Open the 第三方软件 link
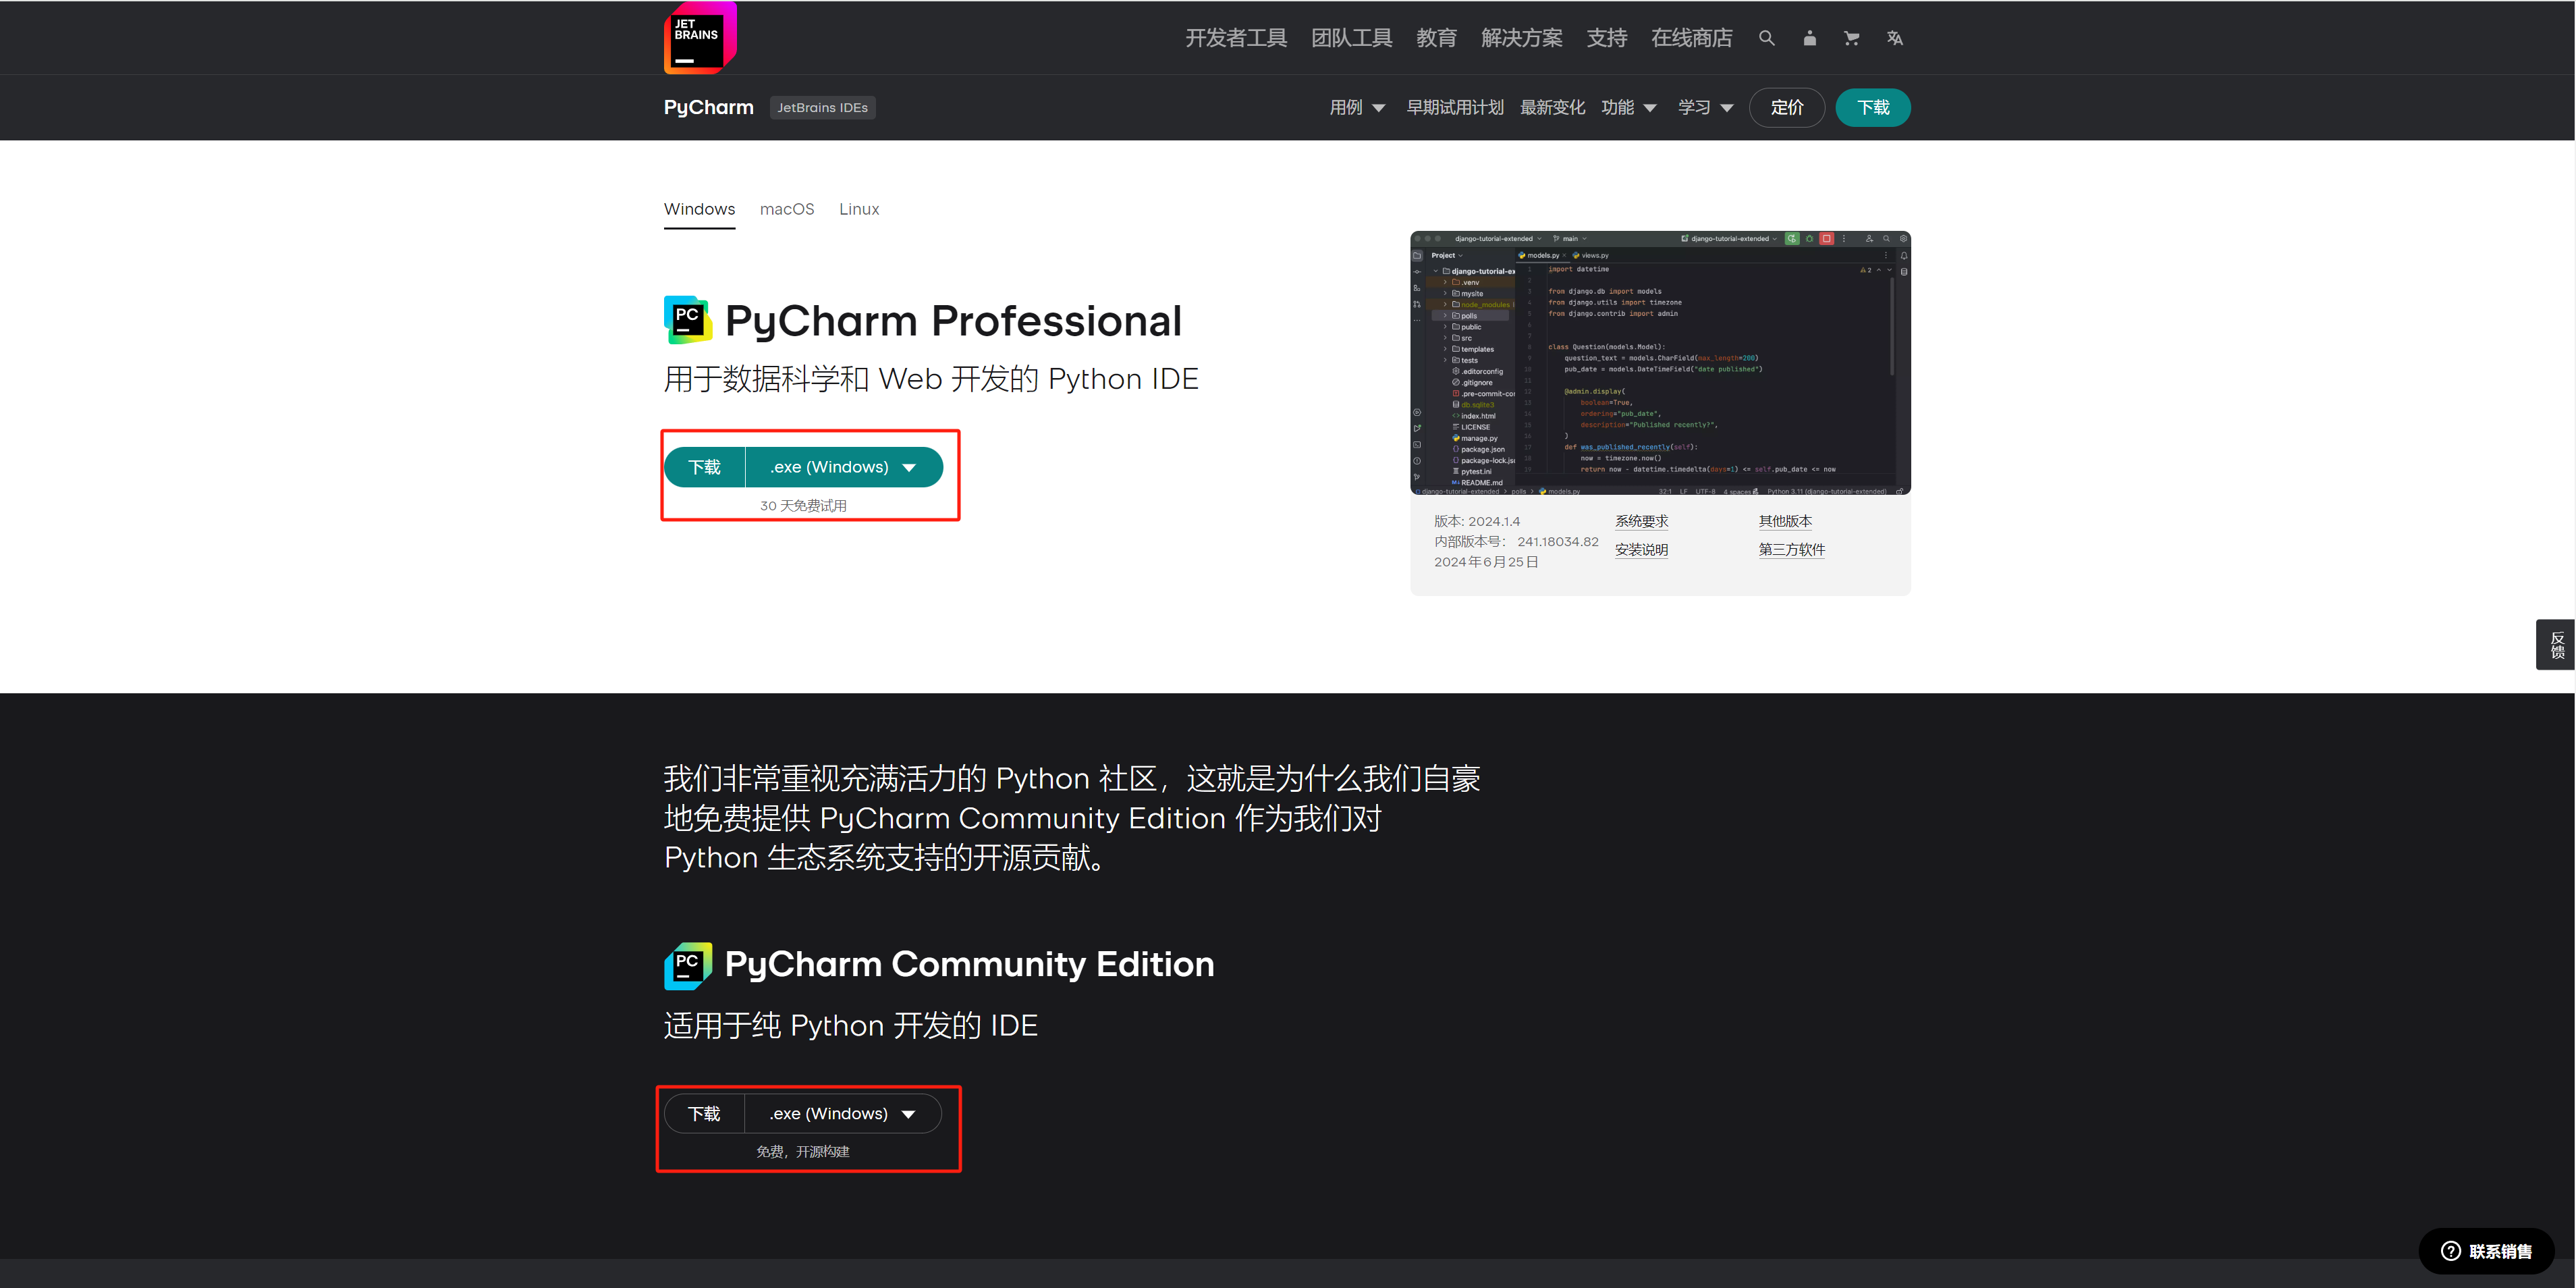Viewport: 2576px width, 1288px height. 1791,550
